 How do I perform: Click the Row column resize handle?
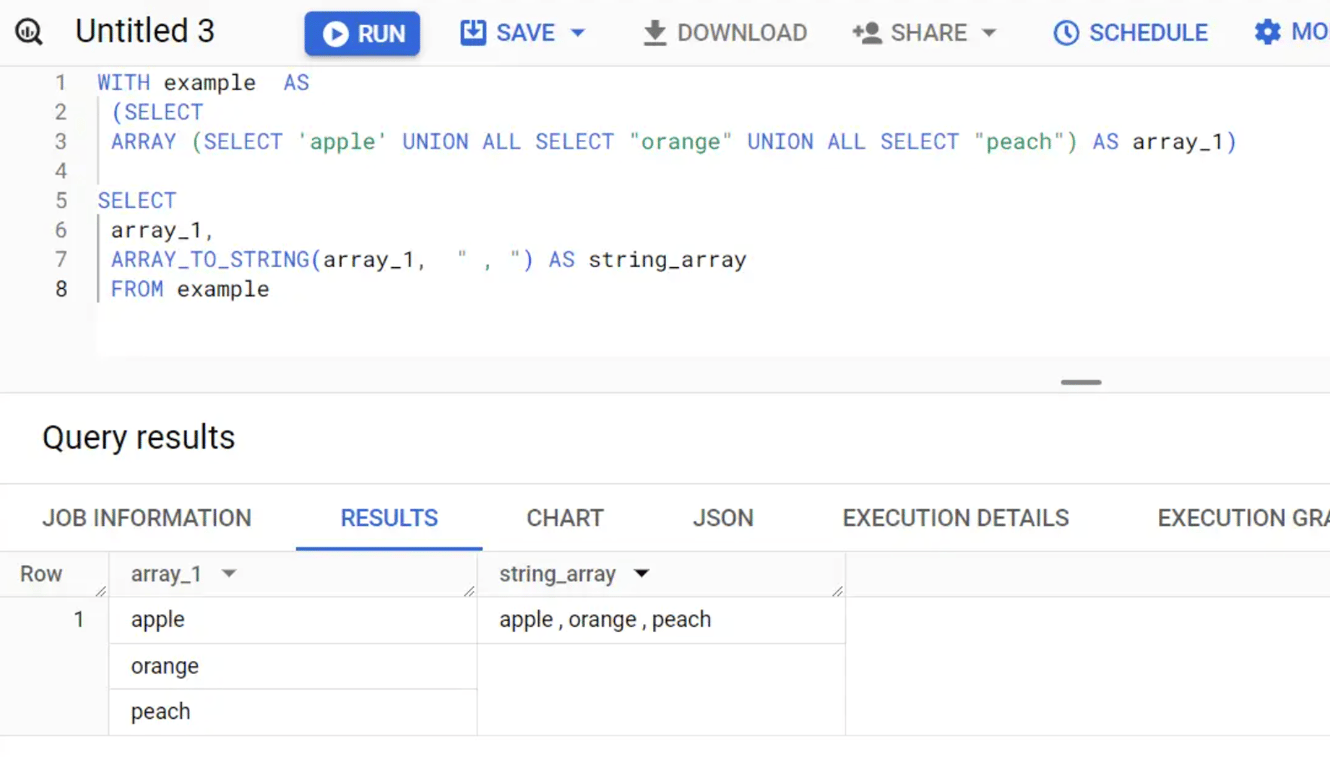point(100,591)
